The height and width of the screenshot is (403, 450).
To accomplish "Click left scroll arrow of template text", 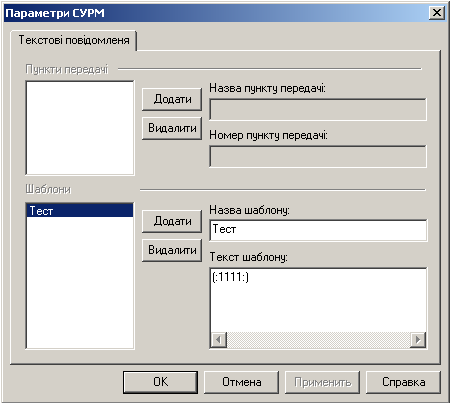I will click(219, 340).
